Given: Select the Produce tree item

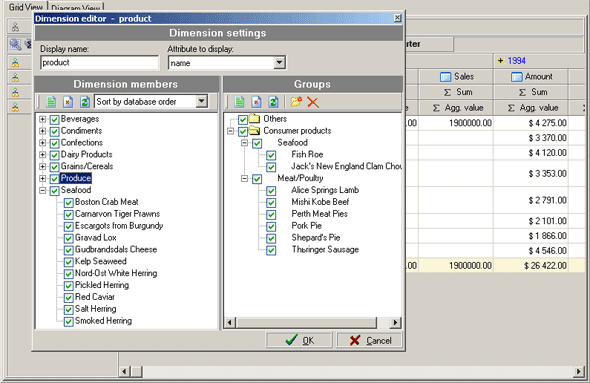Looking at the screenshot, I should 76,178.
